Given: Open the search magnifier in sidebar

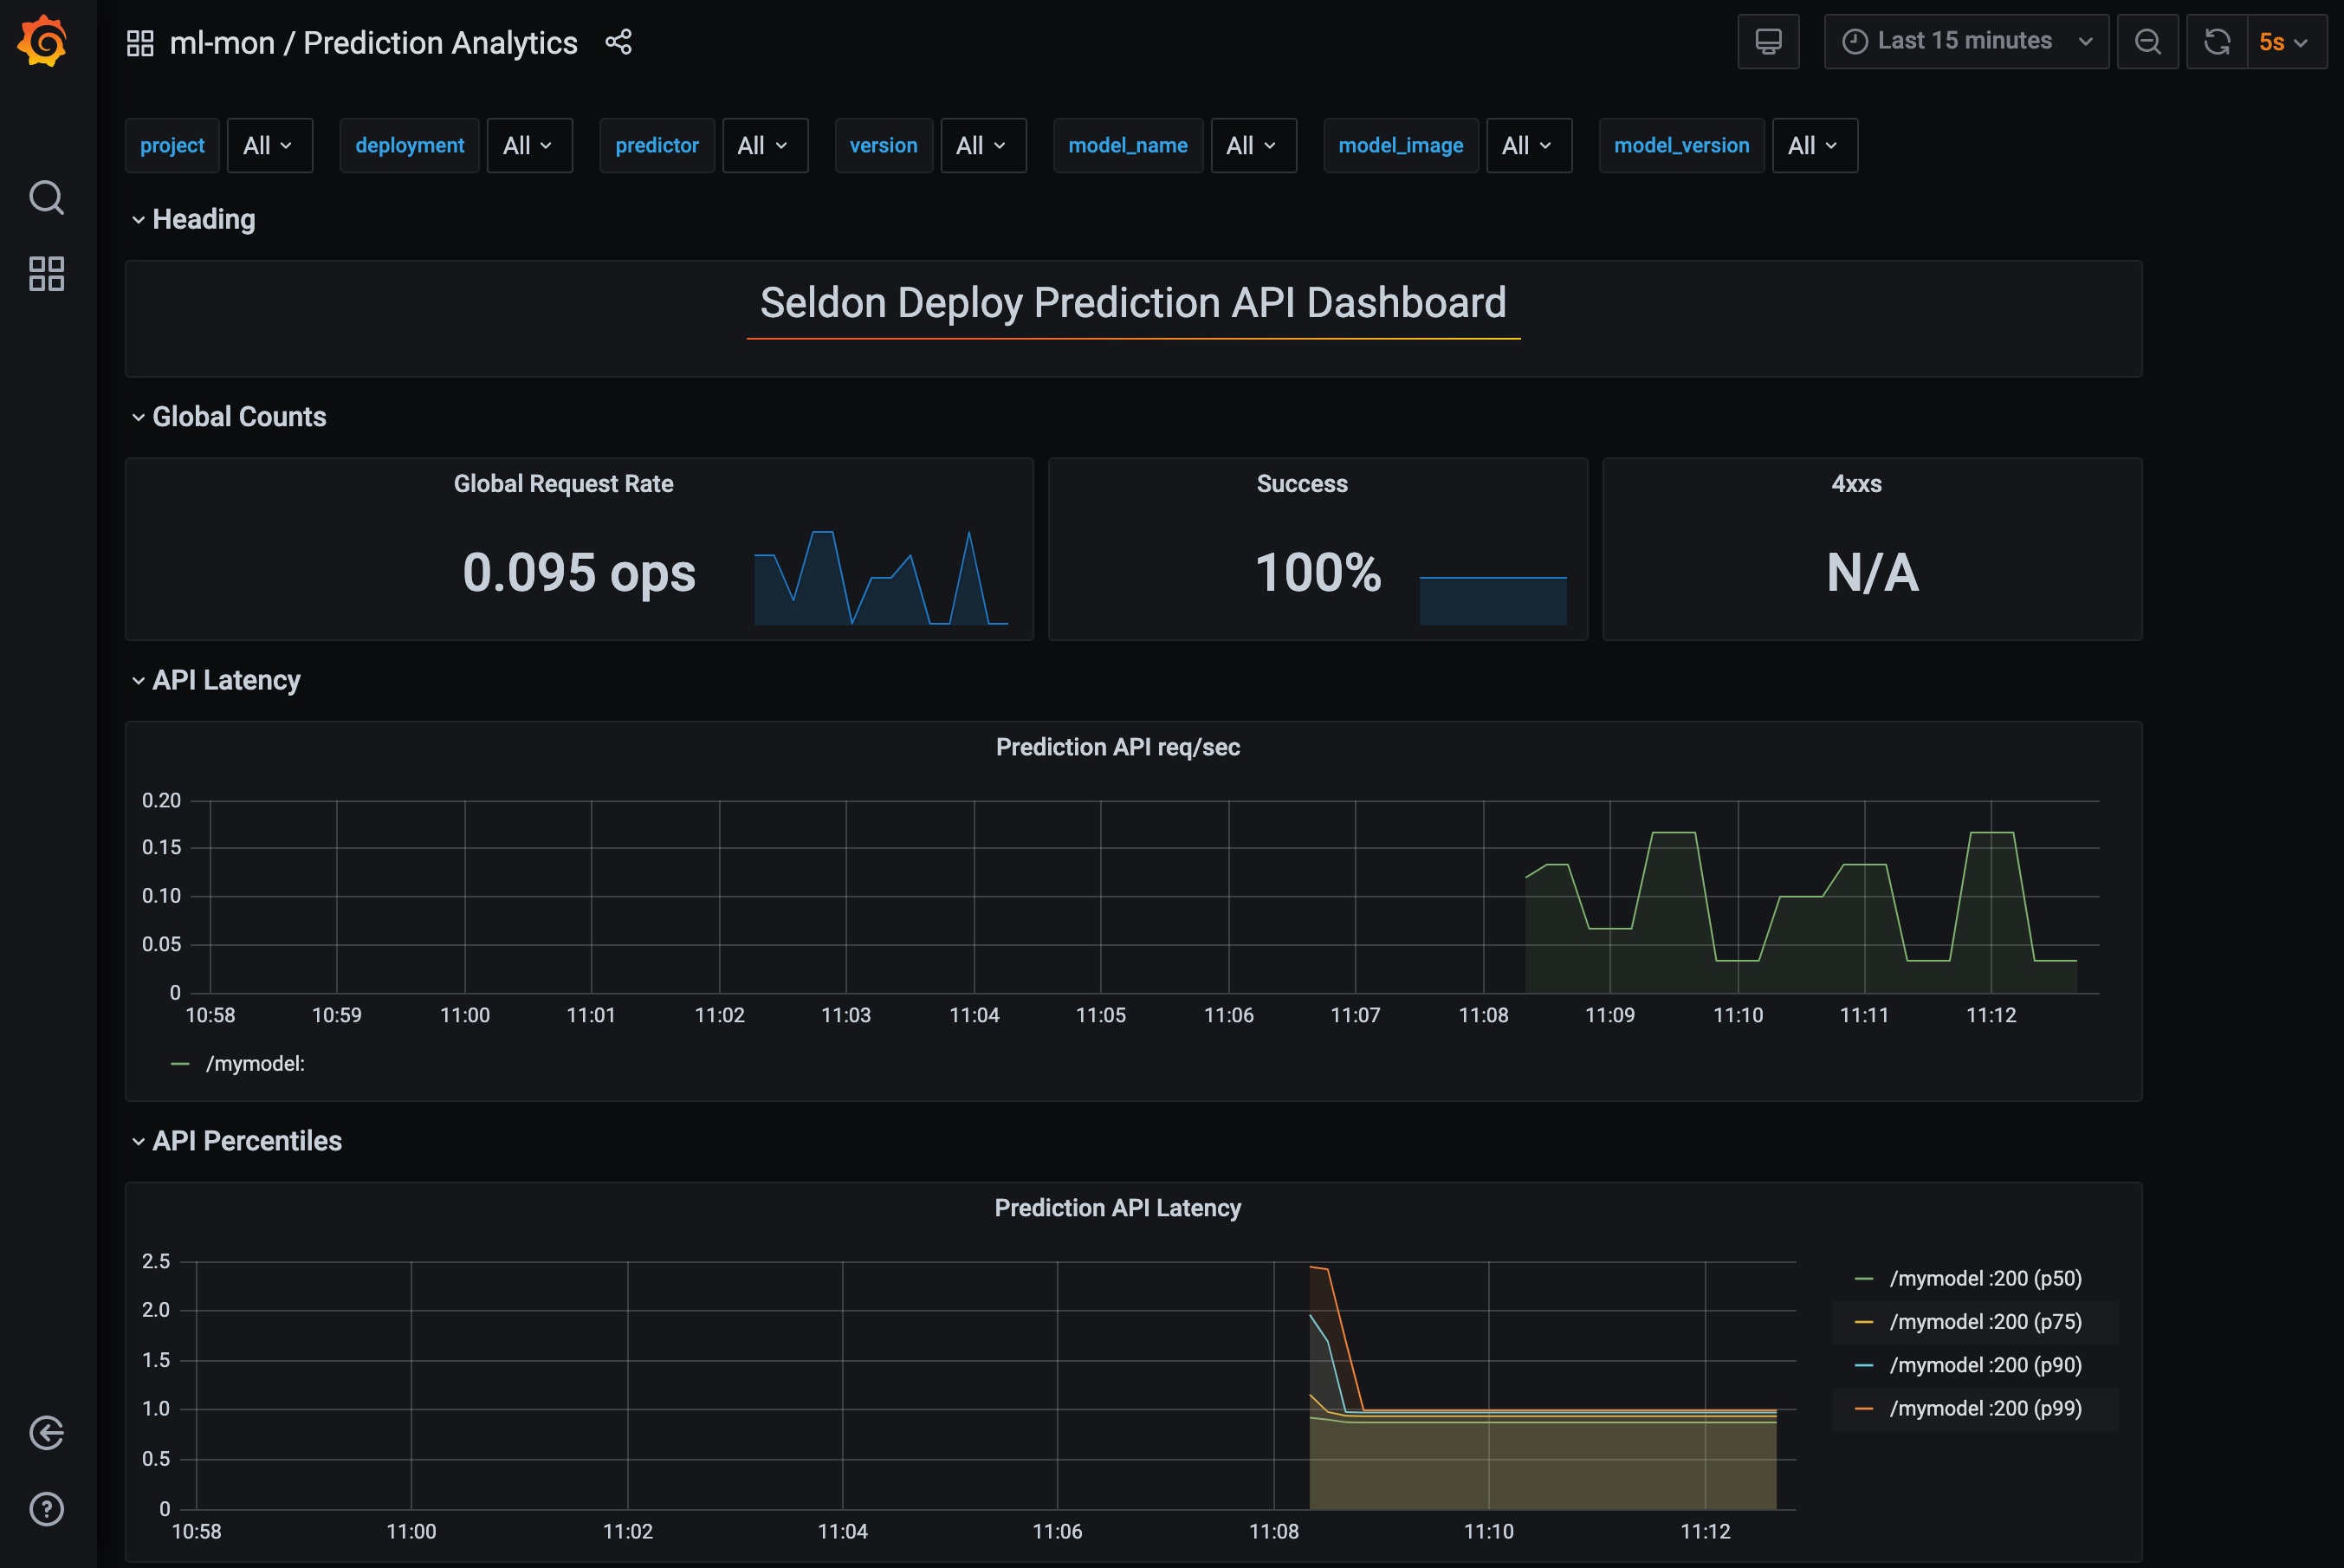Looking at the screenshot, I should tap(47, 198).
